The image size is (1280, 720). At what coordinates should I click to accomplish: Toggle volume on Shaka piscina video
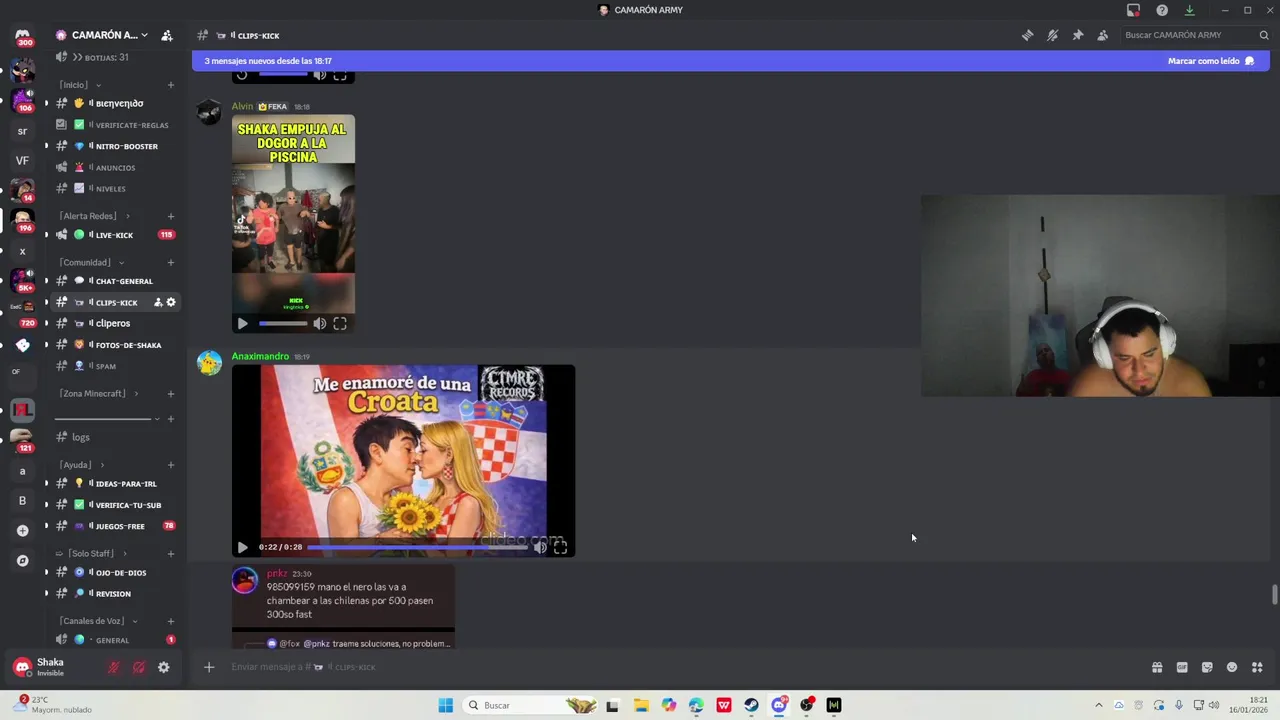(319, 323)
